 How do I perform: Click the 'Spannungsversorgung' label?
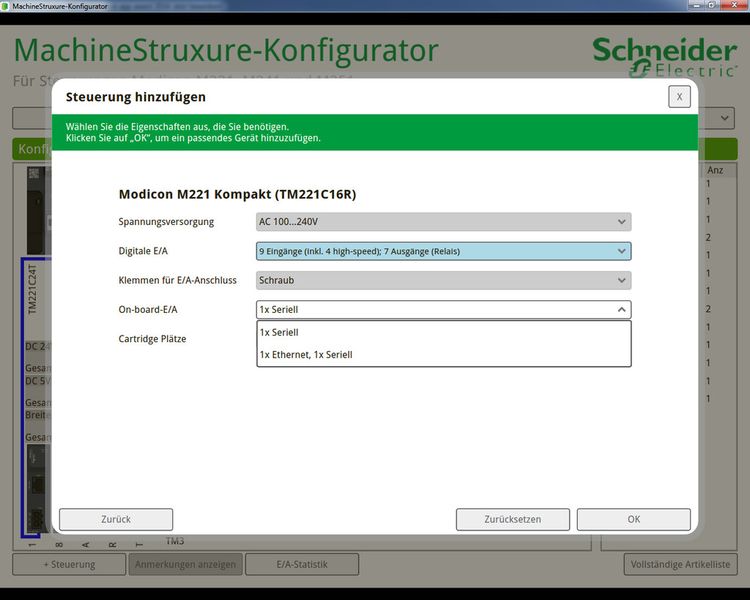click(166, 222)
